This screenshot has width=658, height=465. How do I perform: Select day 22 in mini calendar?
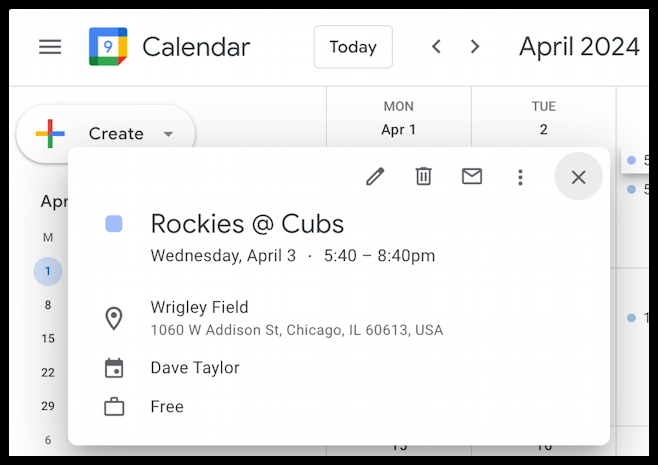[48, 372]
